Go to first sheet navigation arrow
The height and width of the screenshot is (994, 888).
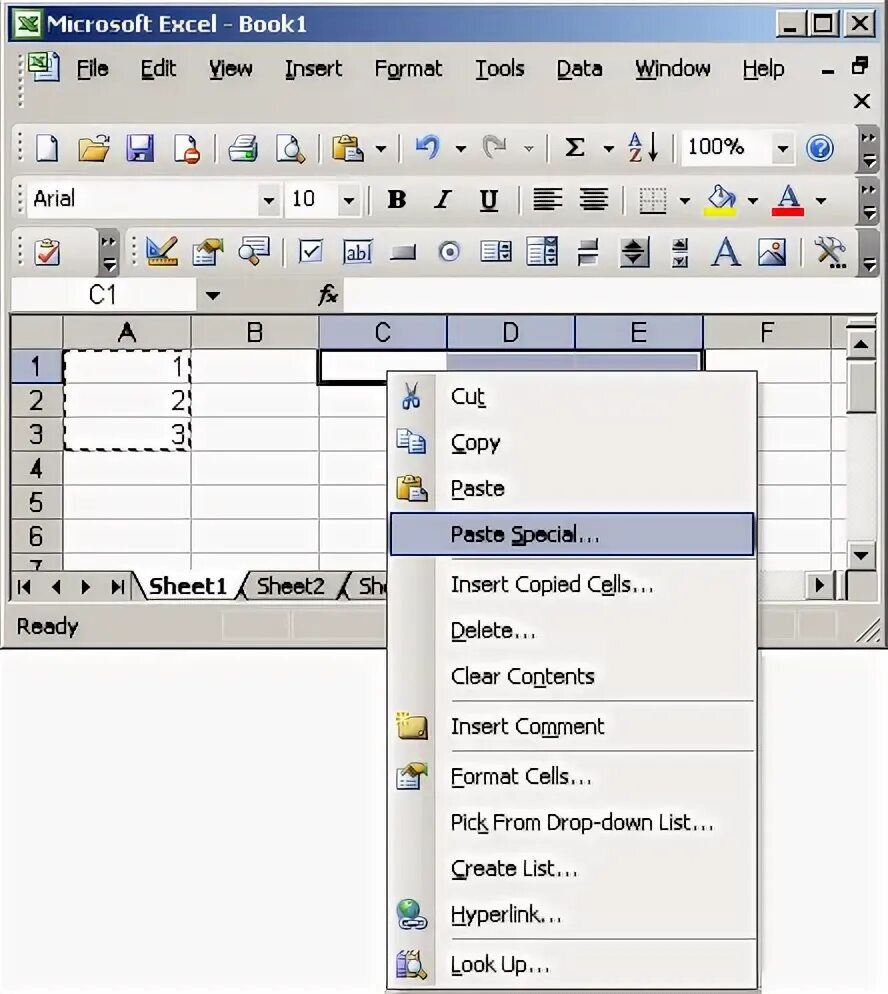tap(24, 587)
